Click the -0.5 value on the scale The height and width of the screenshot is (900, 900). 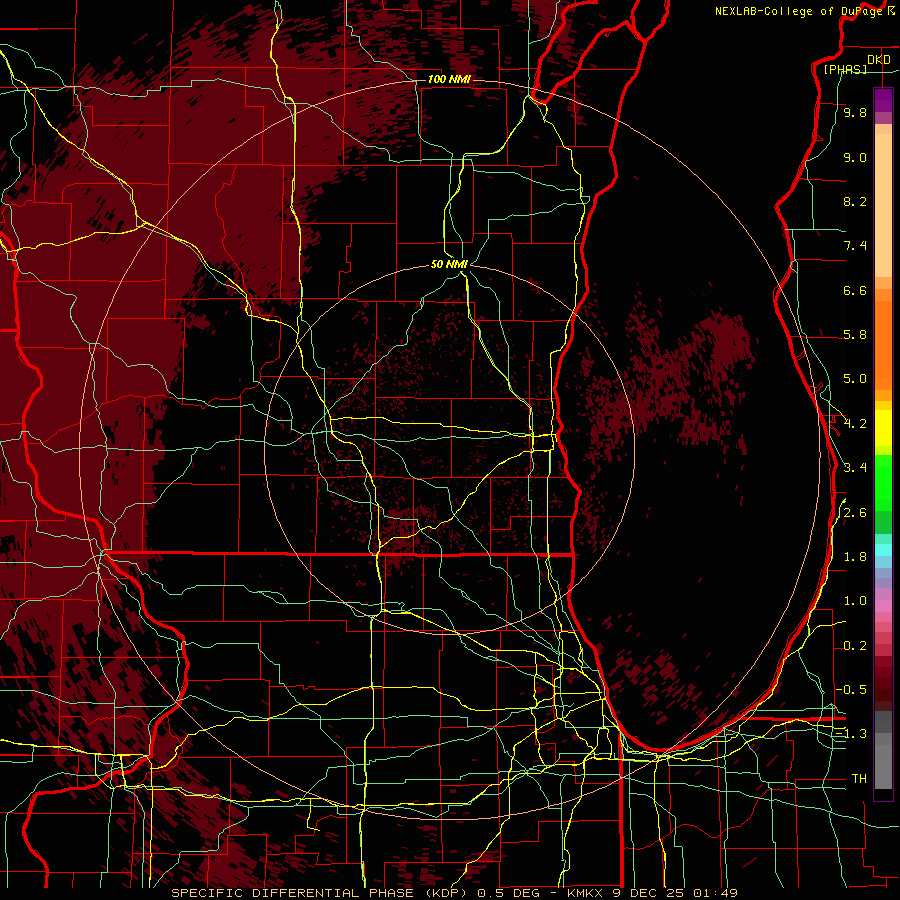[x=852, y=689]
